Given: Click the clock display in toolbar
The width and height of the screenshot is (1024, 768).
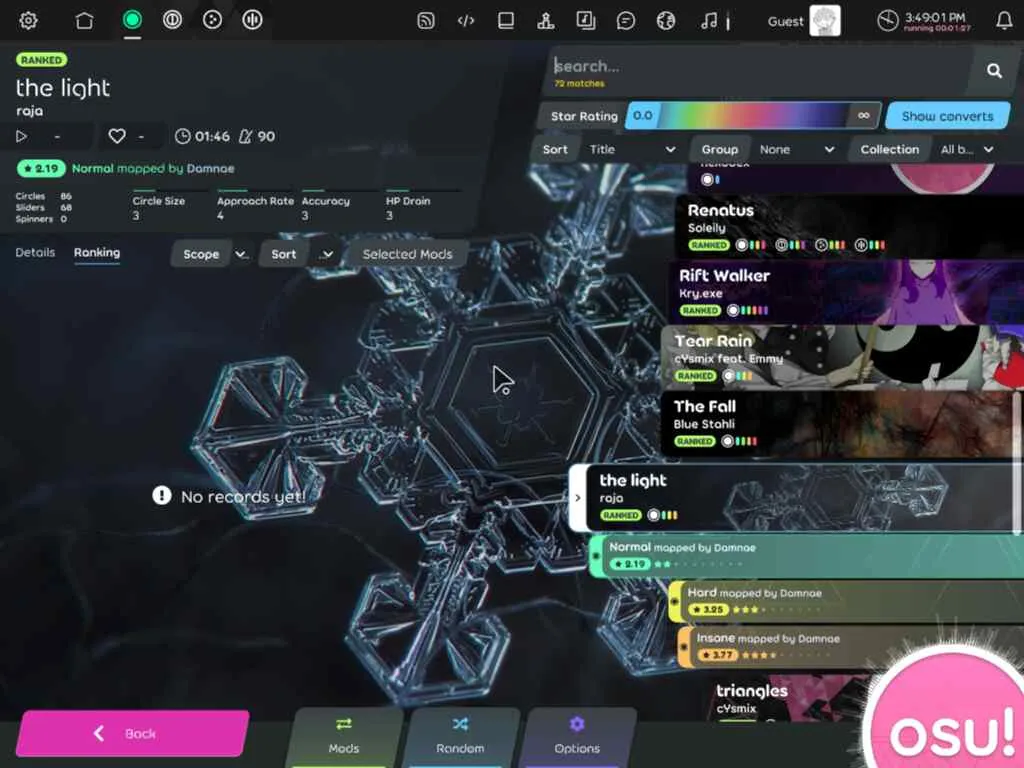Looking at the screenshot, I should coord(923,21).
